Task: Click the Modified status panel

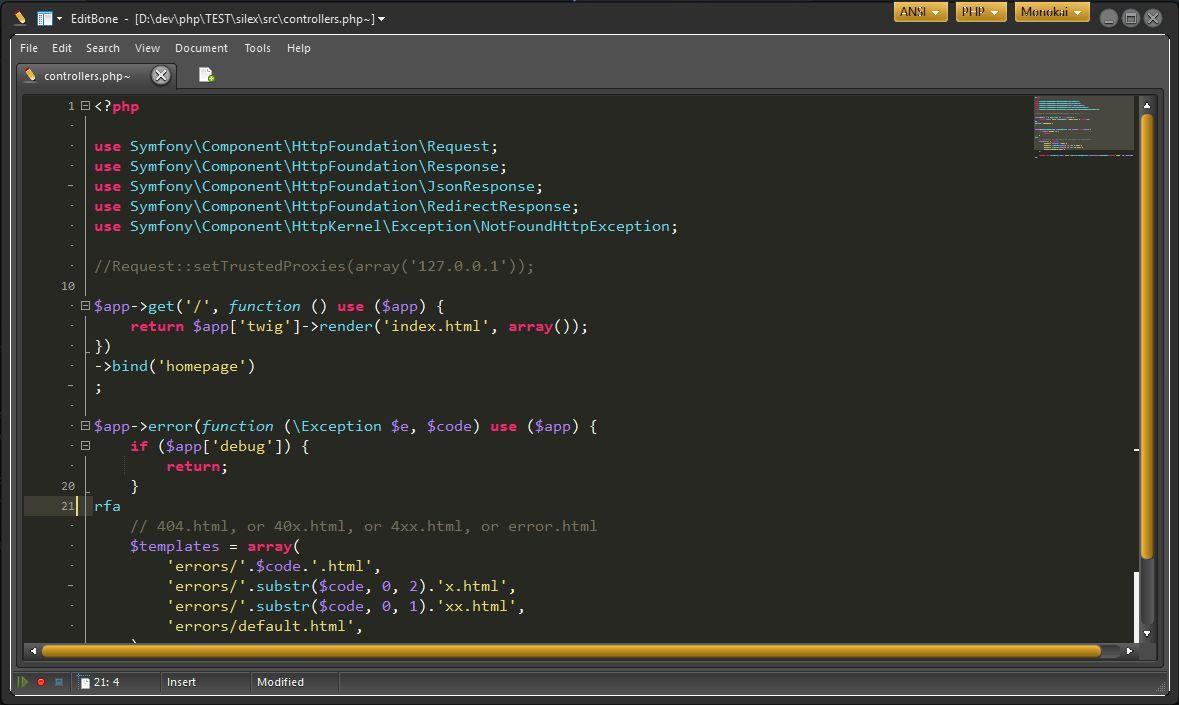Action: [280, 682]
